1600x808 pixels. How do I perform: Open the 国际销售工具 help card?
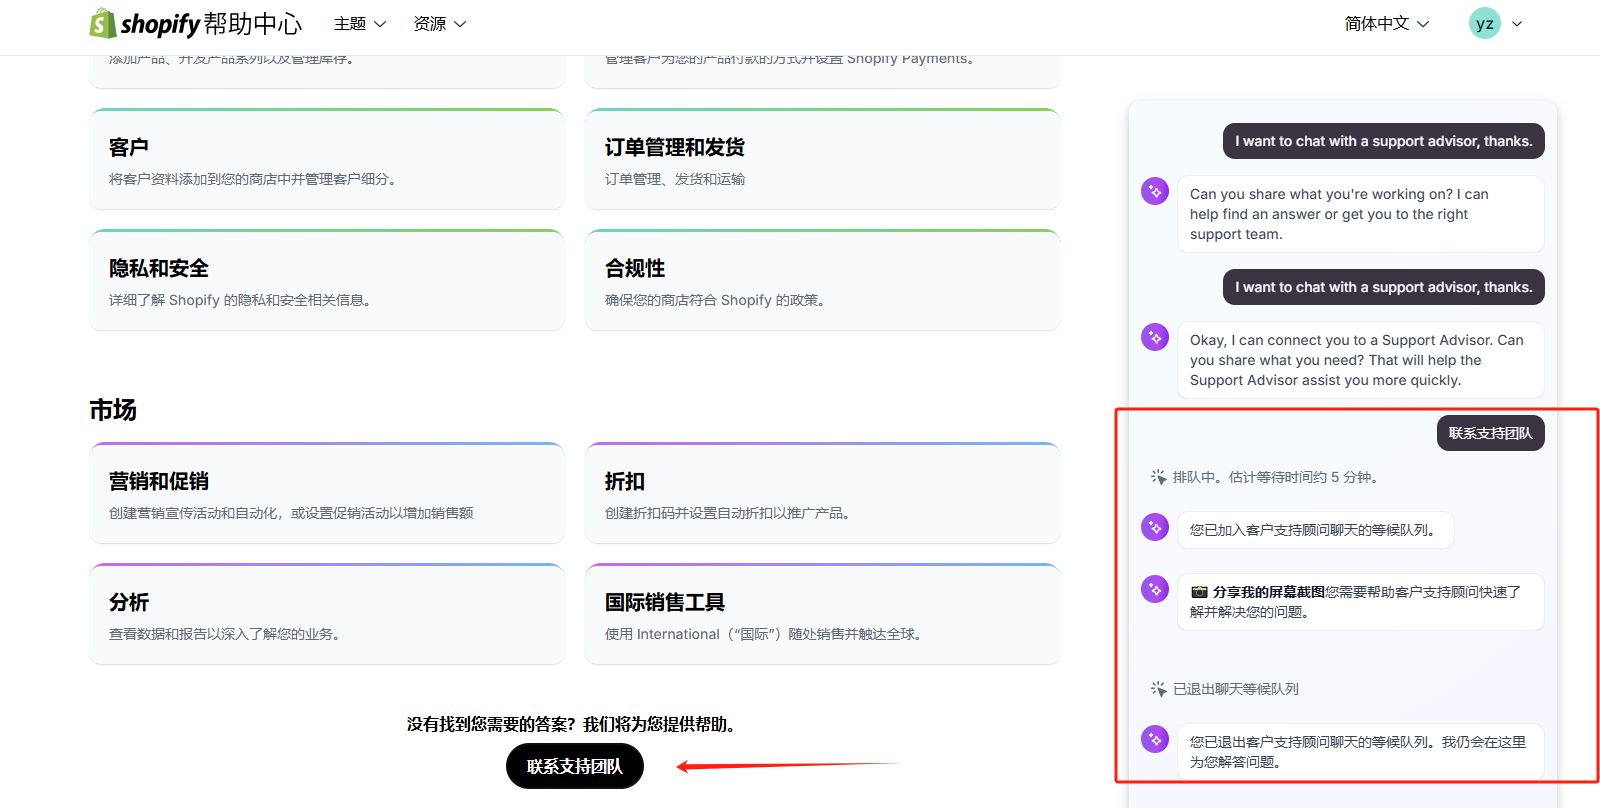822,614
